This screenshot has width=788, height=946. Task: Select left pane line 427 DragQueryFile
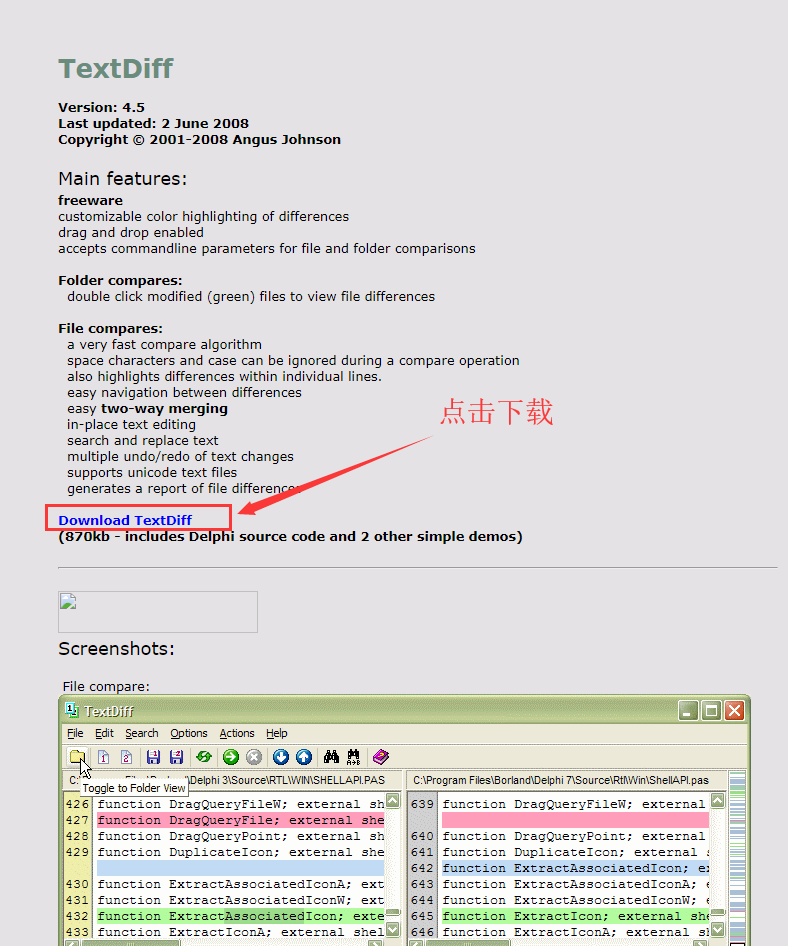(x=240, y=820)
